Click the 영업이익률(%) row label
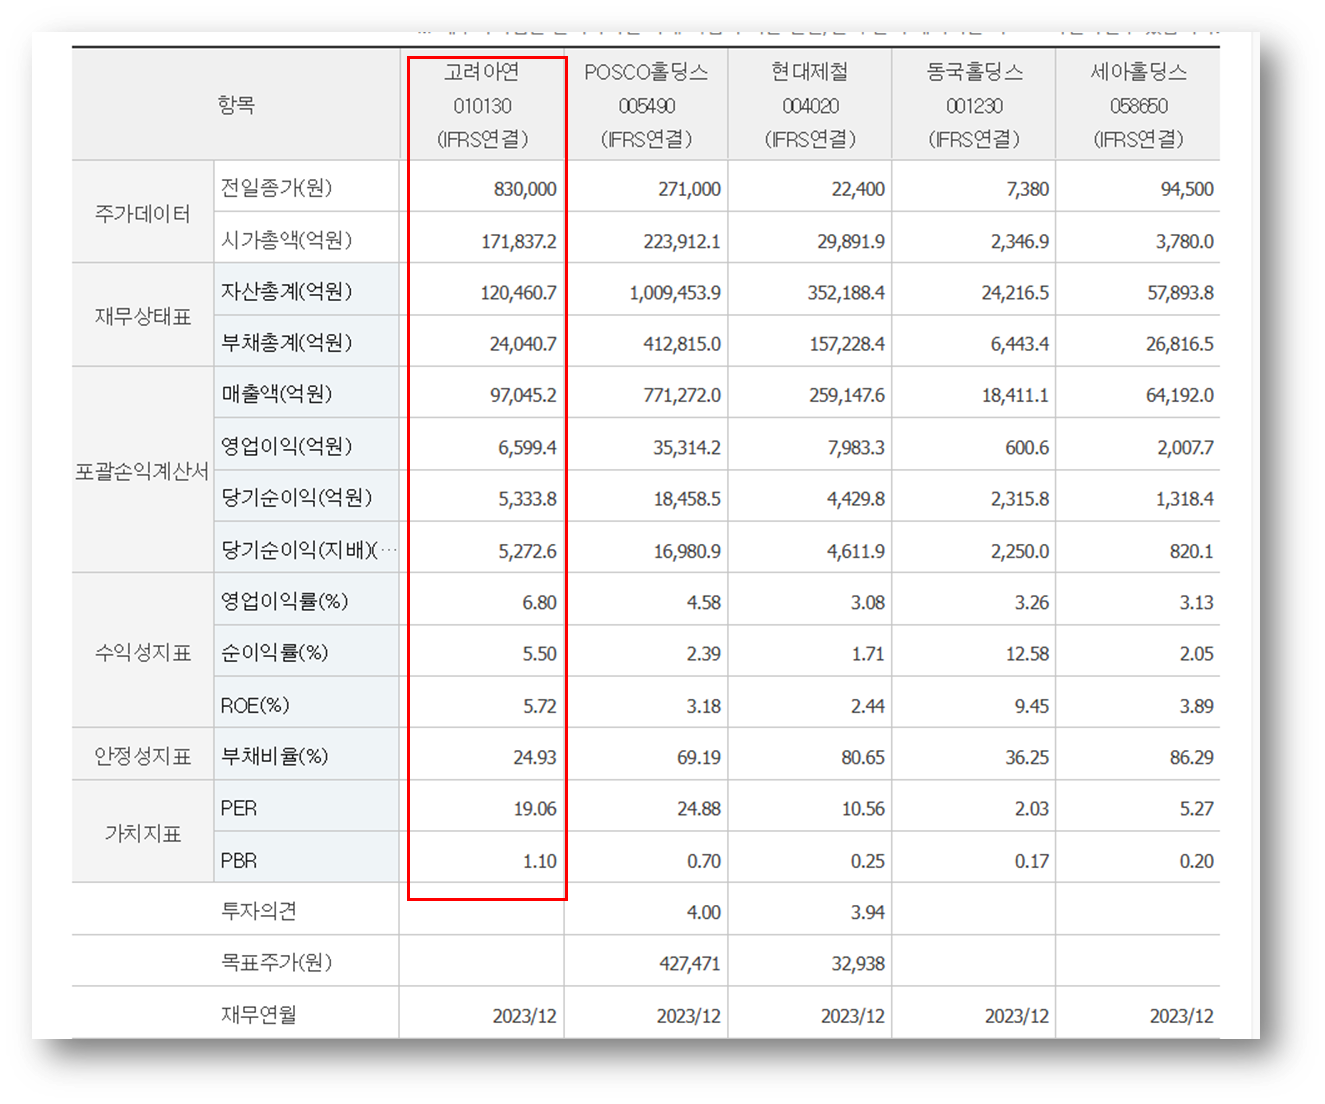 [x=284, y=601]
